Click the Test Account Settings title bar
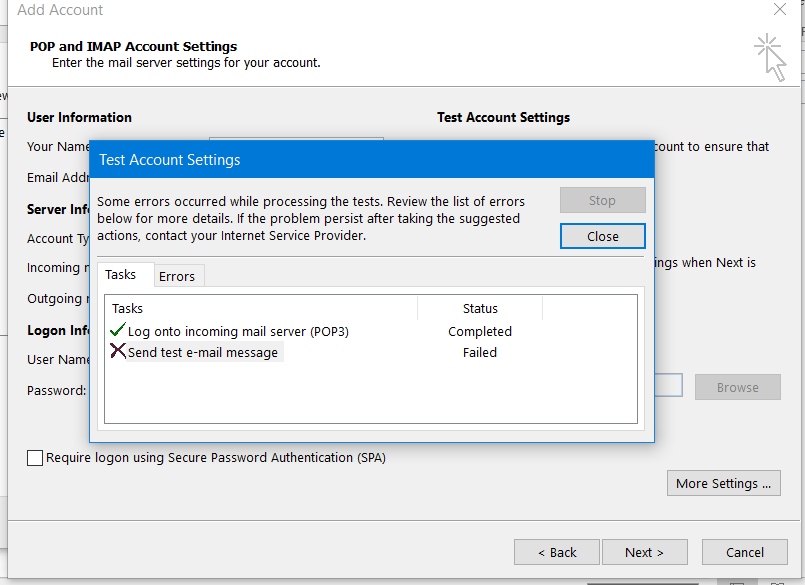The width and height of the screenshot is (805, 585). (370, 160)
